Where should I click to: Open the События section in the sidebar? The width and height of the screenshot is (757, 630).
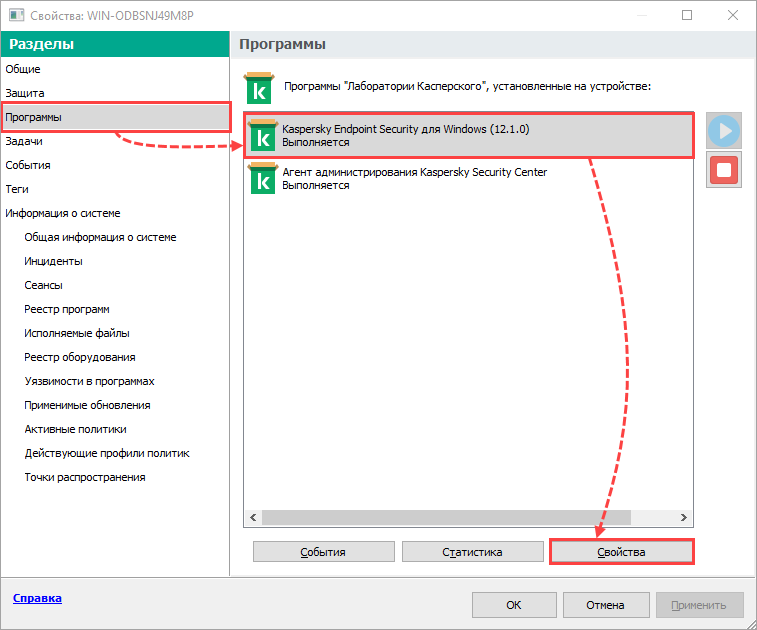point(28,165)
